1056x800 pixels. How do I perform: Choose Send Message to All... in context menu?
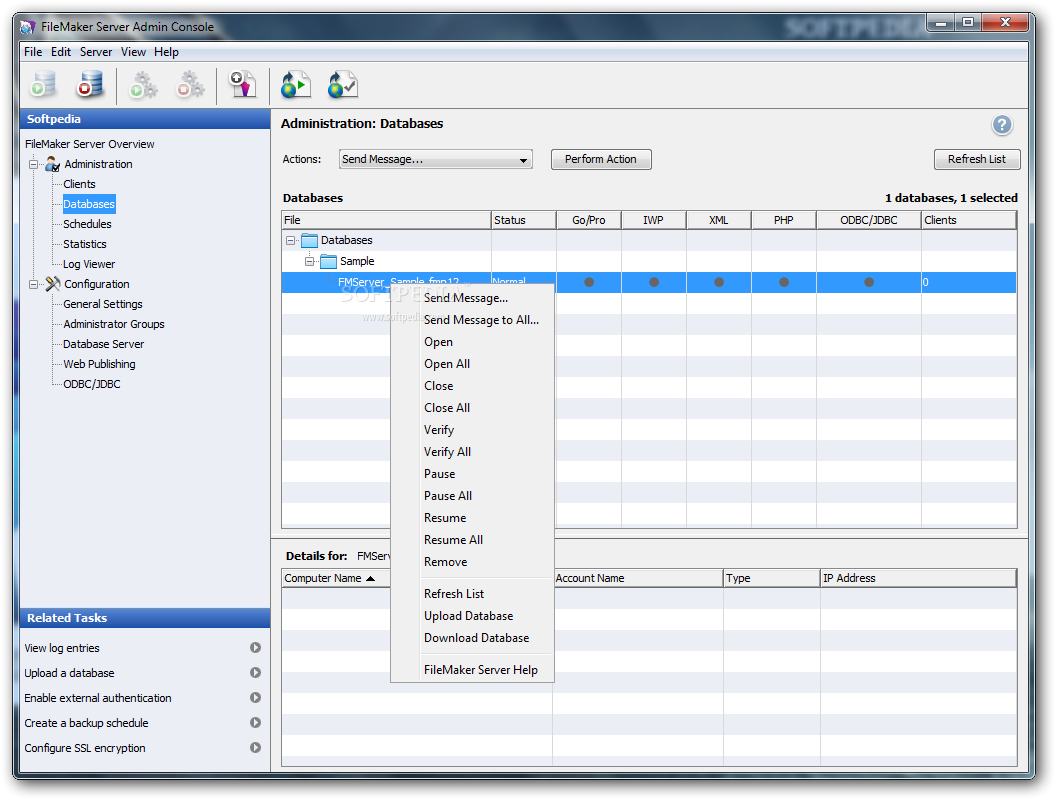tap(472, 320)
